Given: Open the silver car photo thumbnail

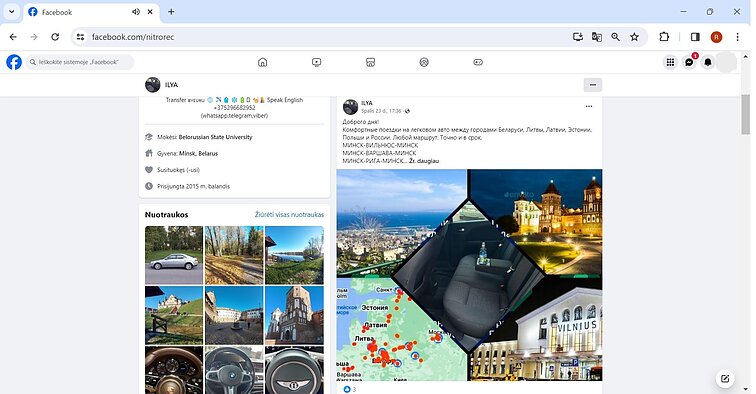Looking at the screenshot, I should point(174,255).
